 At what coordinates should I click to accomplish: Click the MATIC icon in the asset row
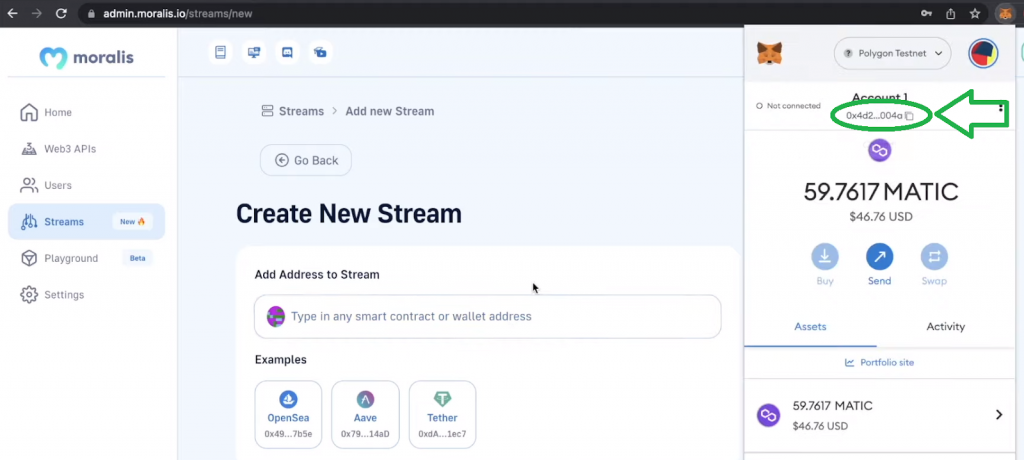[x=768, y=416]
